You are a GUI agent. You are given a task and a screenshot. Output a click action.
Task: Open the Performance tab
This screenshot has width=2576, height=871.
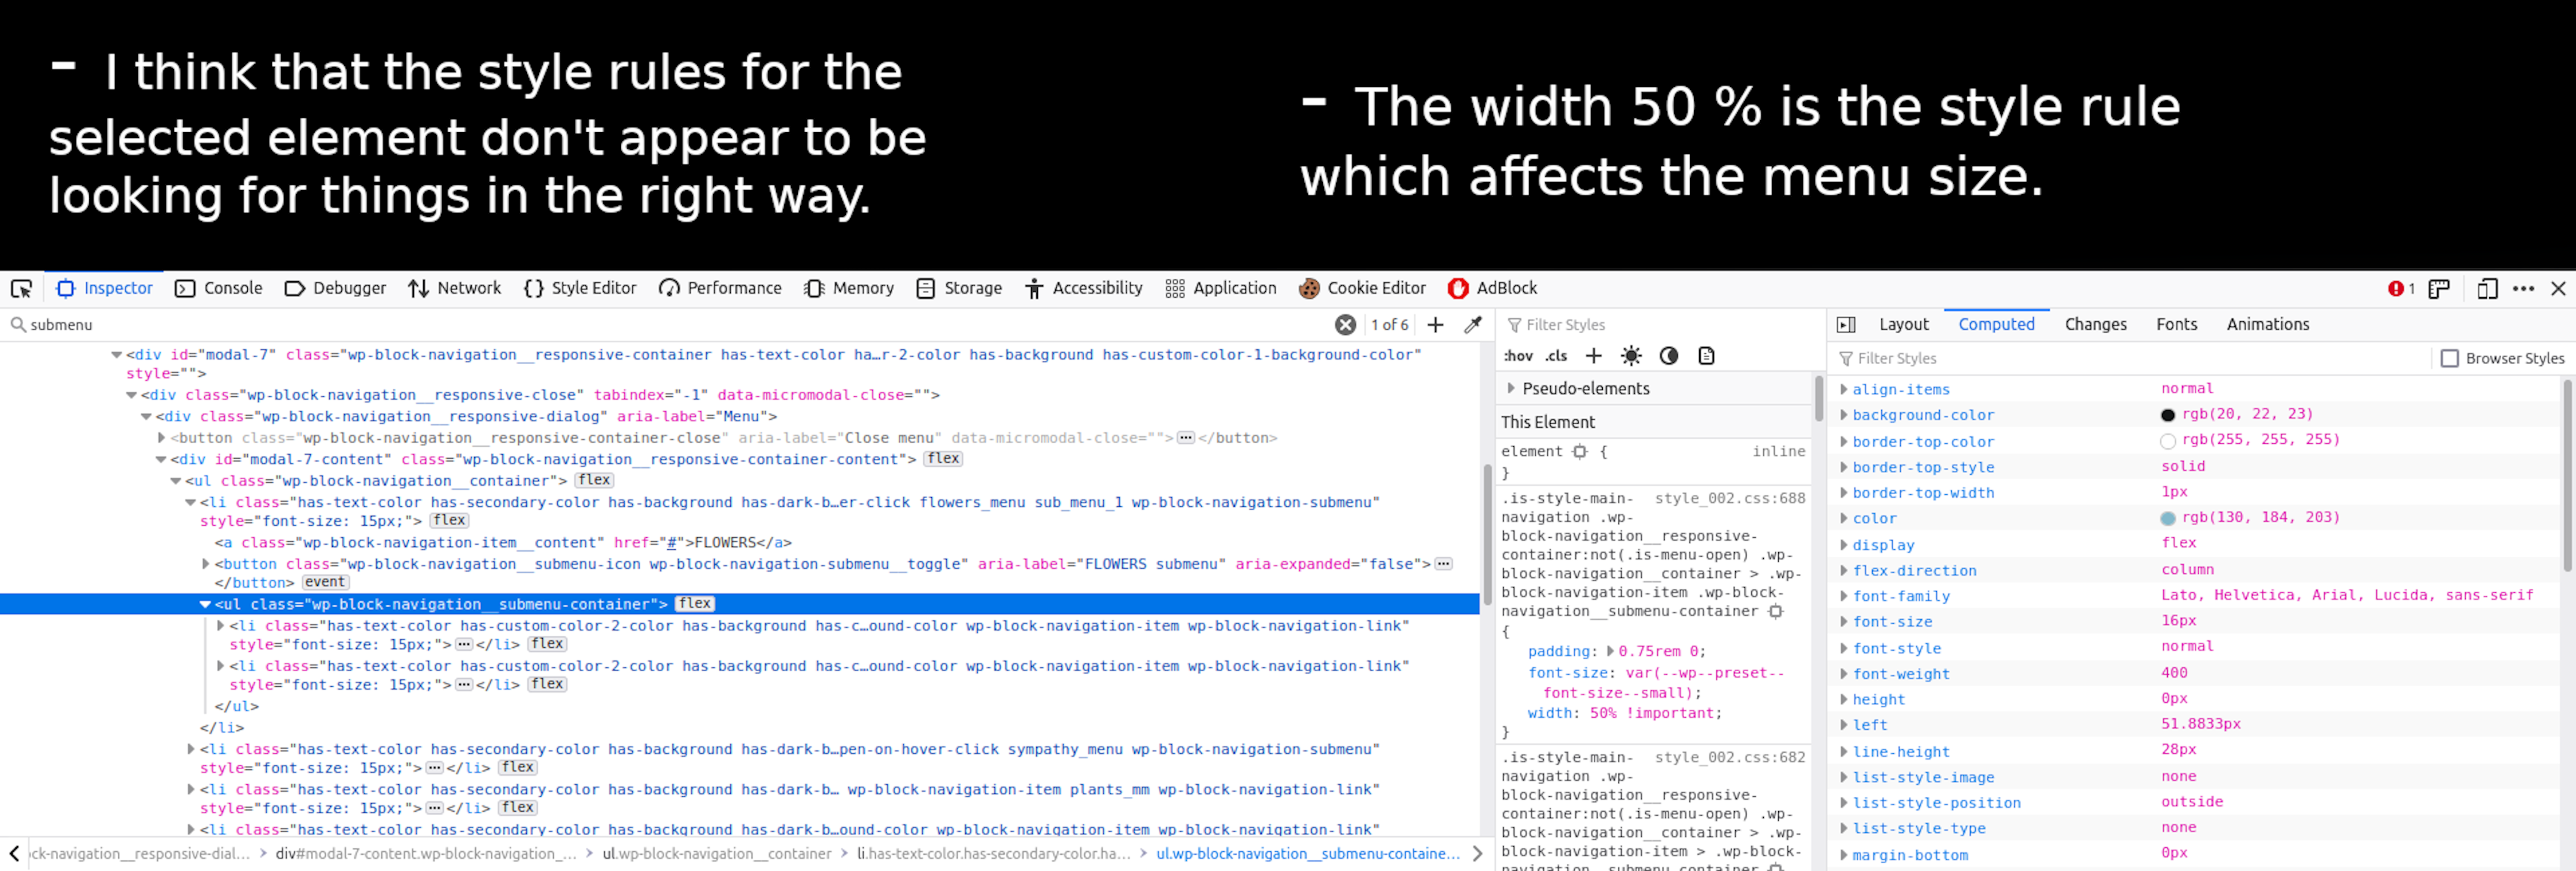click(720, 289)
